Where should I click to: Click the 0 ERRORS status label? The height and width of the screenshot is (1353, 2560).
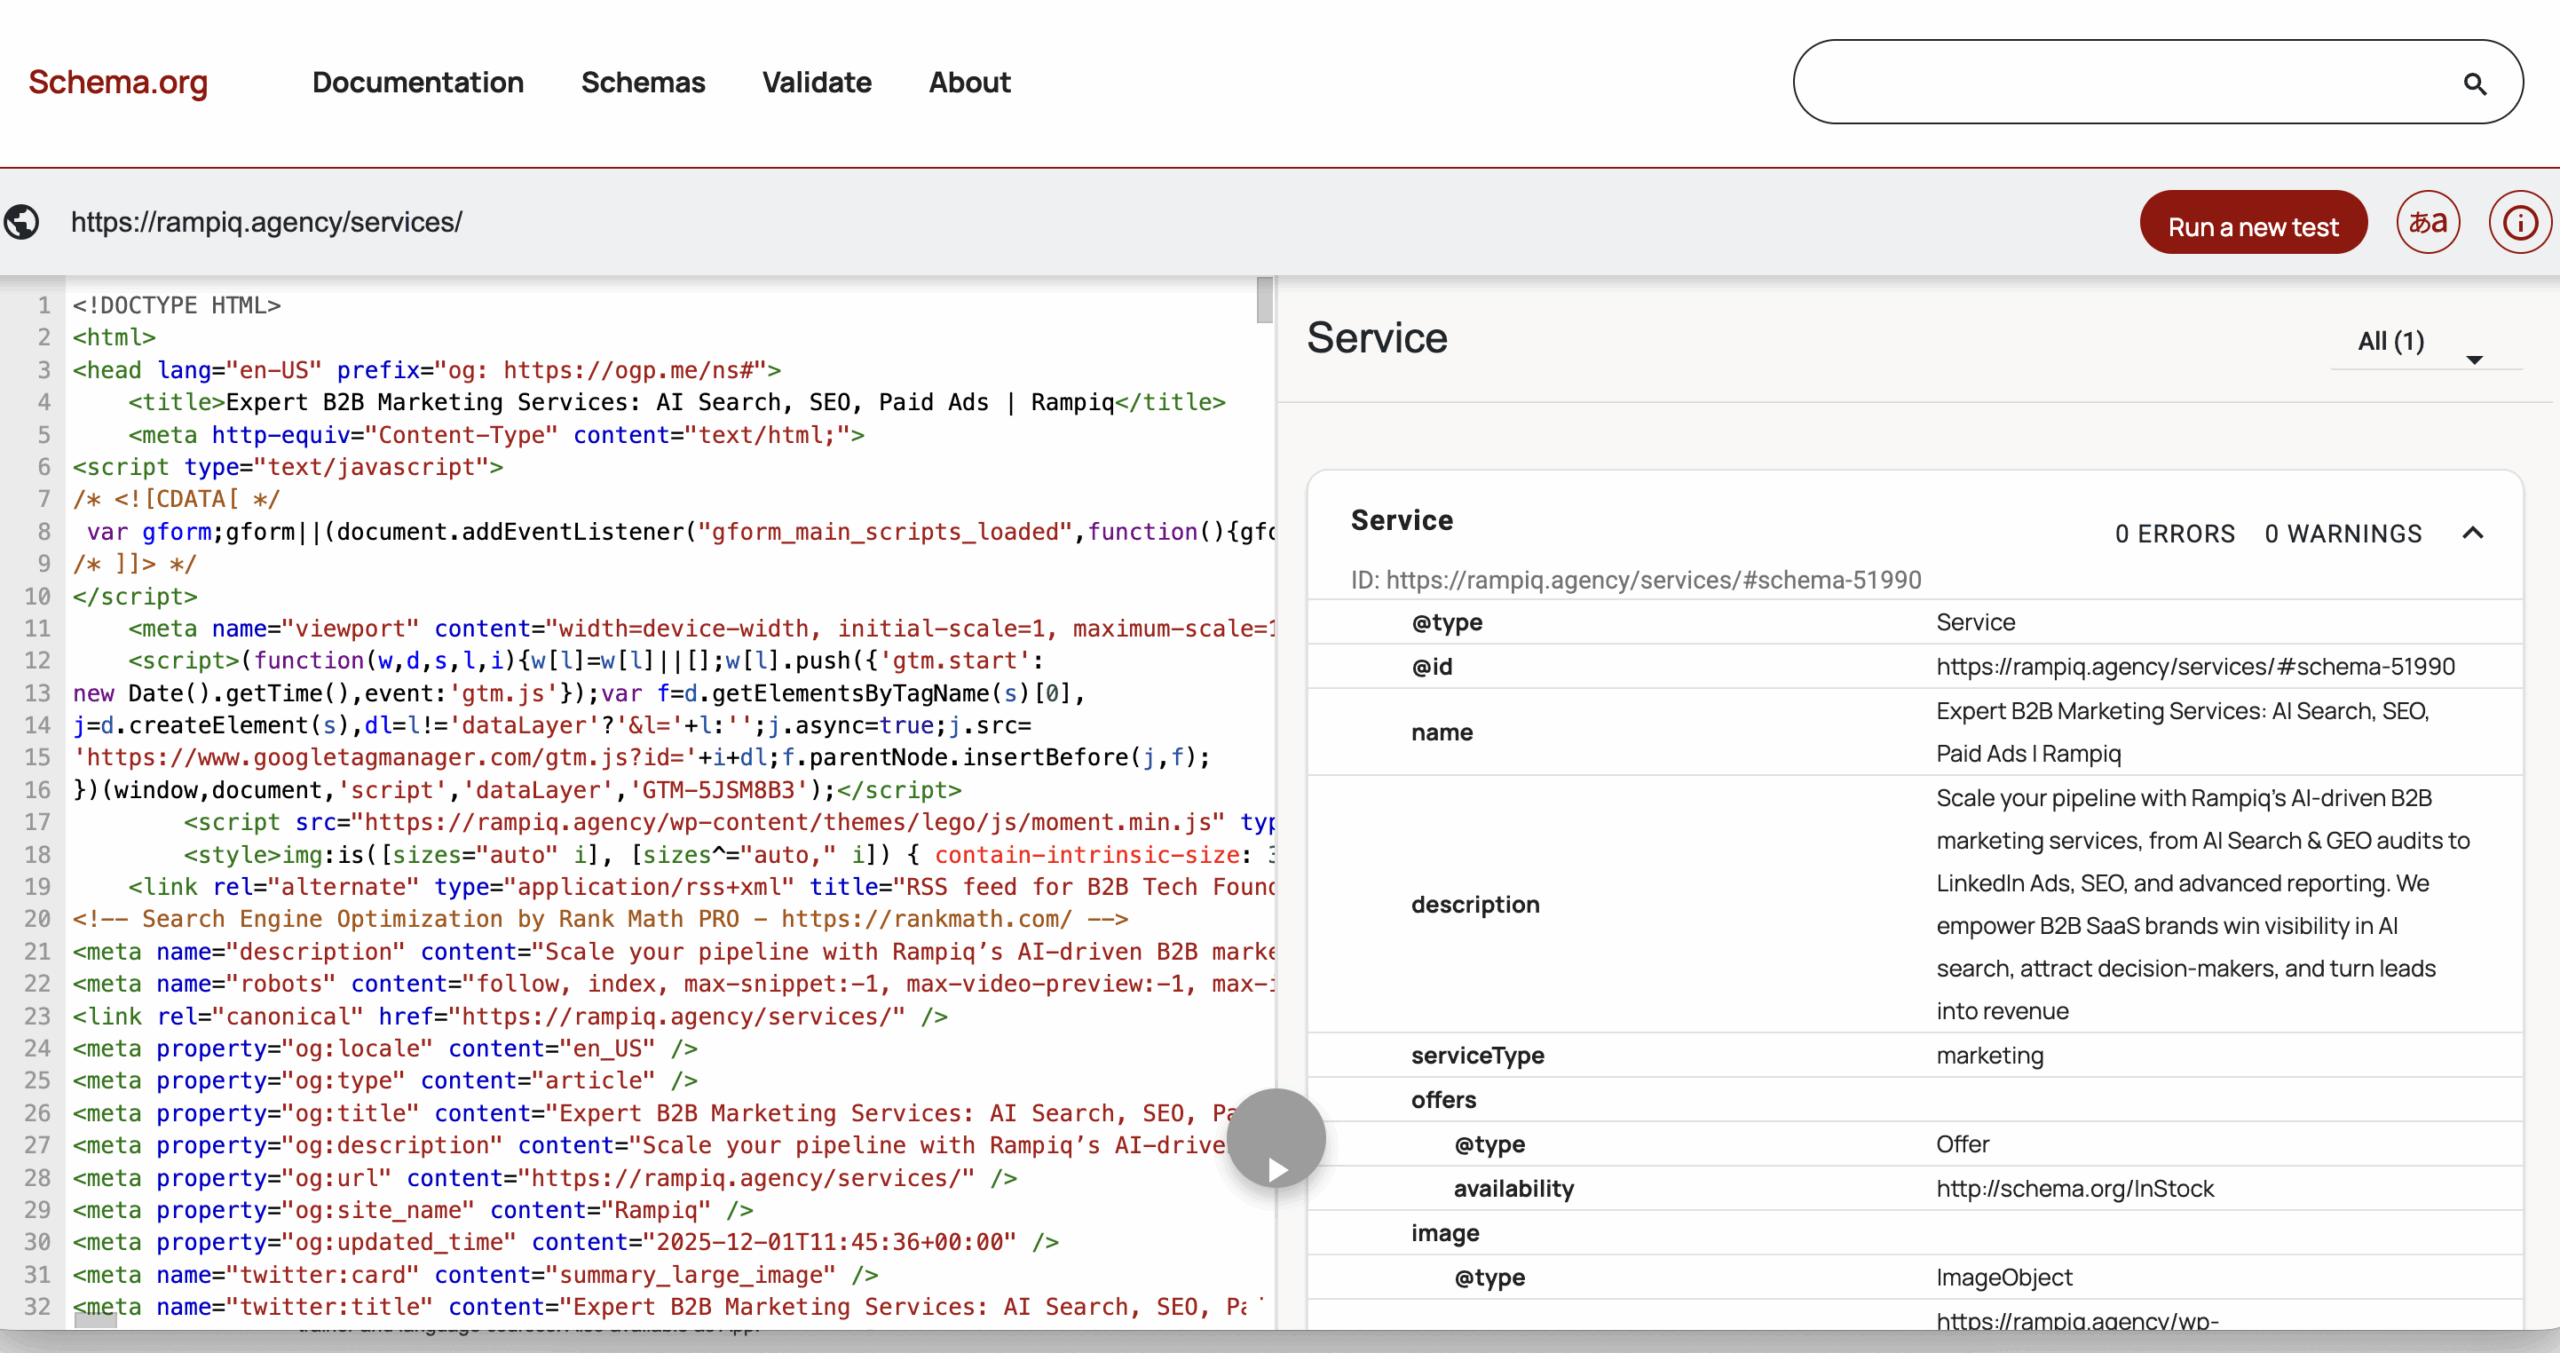[x=2175, y=533]
